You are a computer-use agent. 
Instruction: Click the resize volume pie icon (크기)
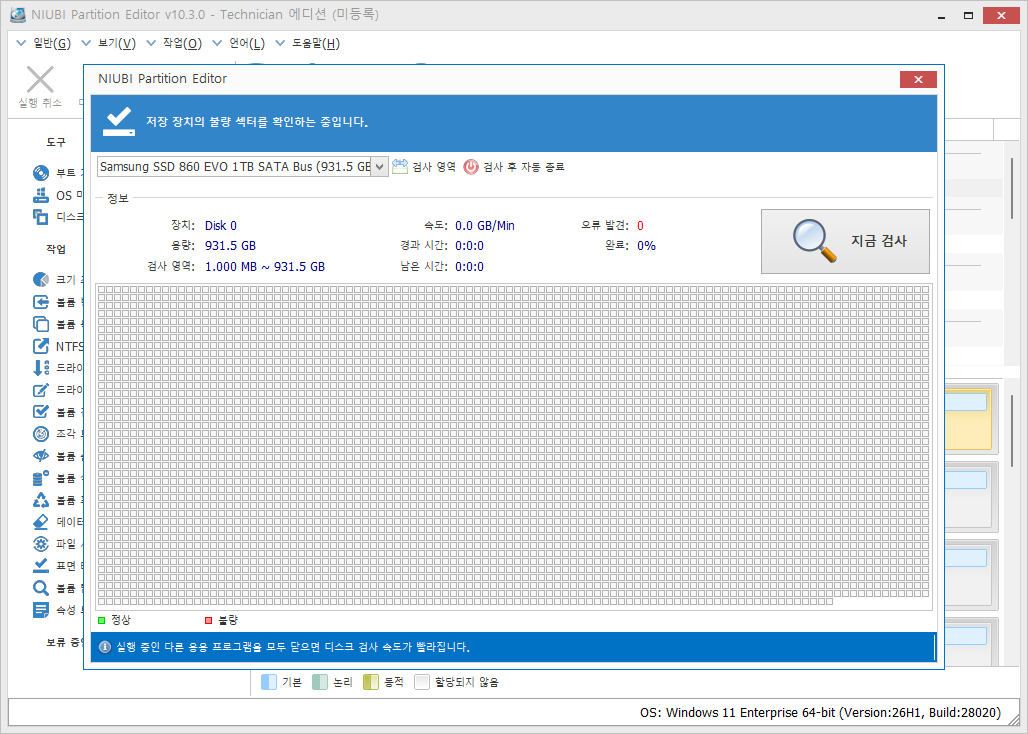tap(41, 280)
